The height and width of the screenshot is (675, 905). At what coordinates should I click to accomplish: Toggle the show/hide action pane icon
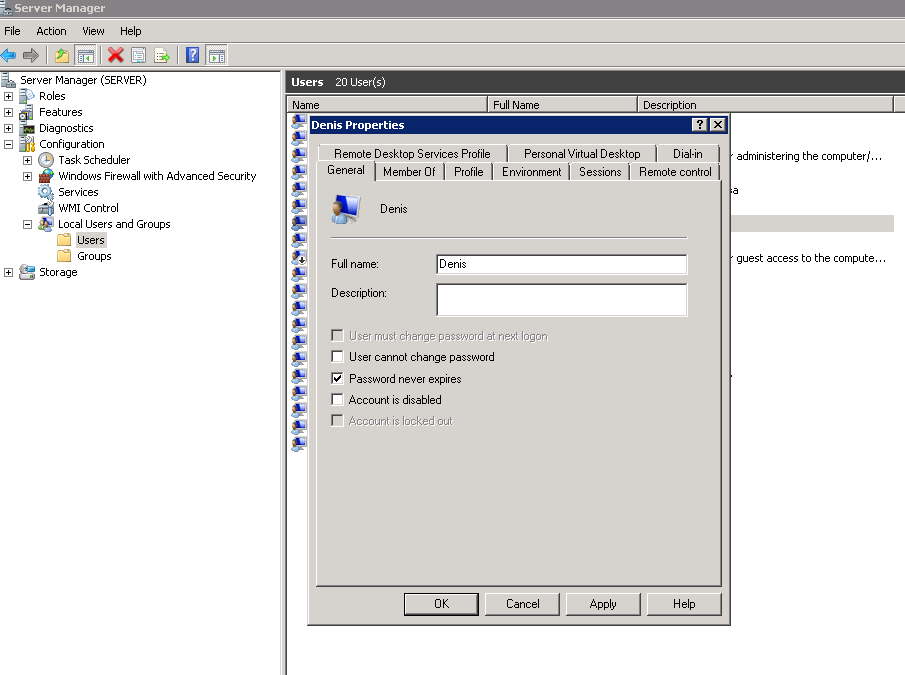216,55
